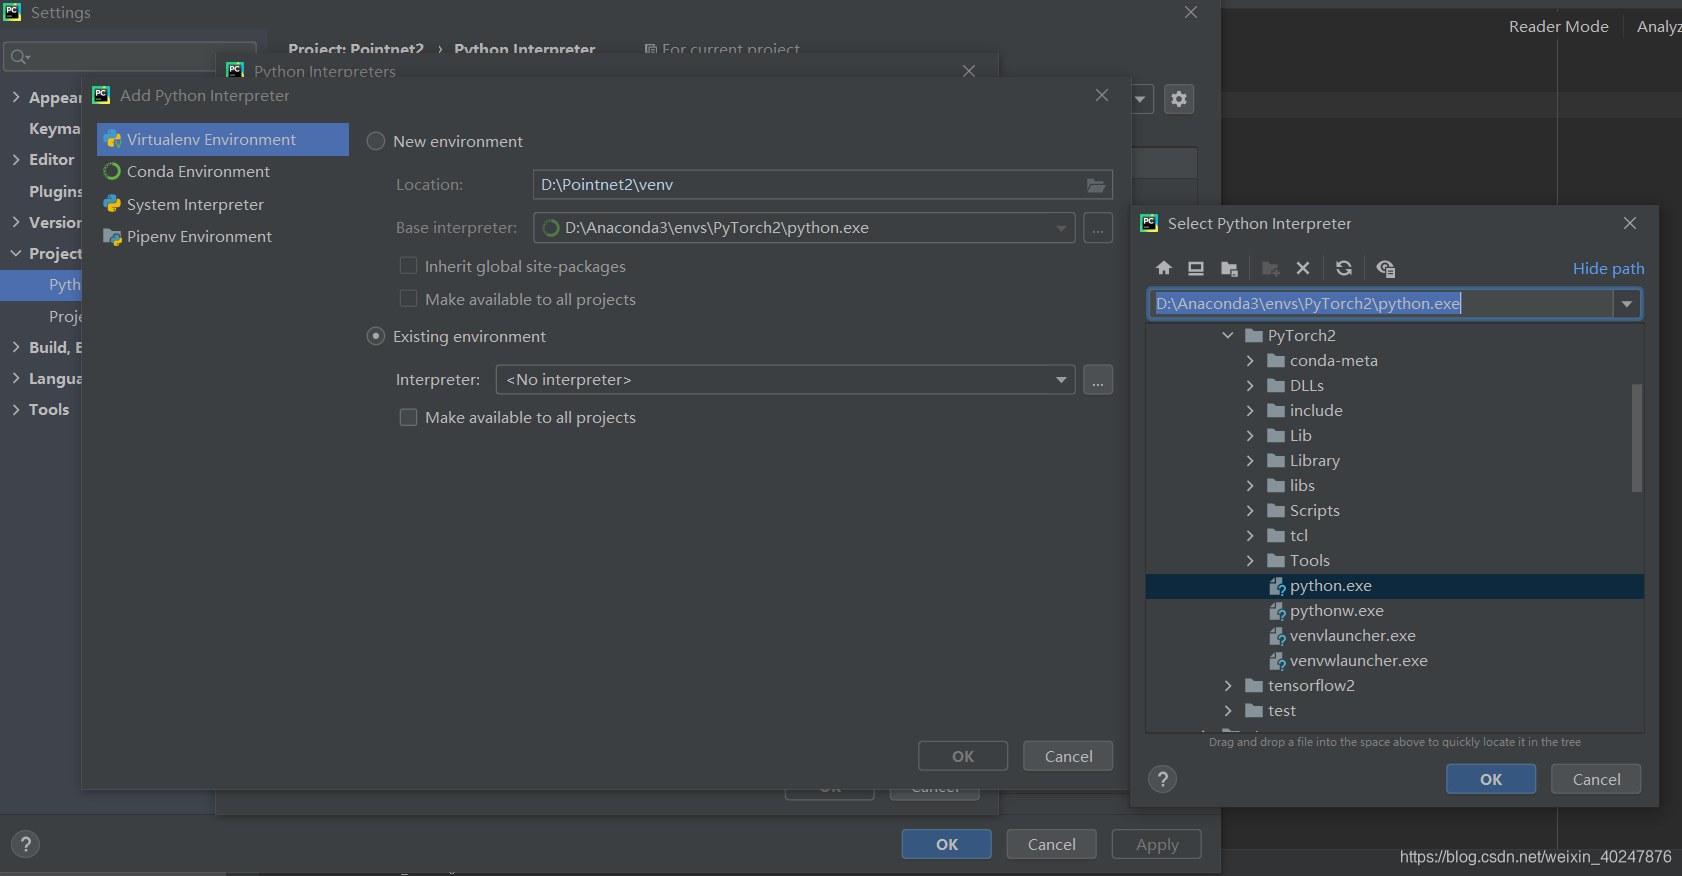Screen dimensions: 1682x876
Task: Jump to Desktop directory in file chooser
Action: [1196, 268]
